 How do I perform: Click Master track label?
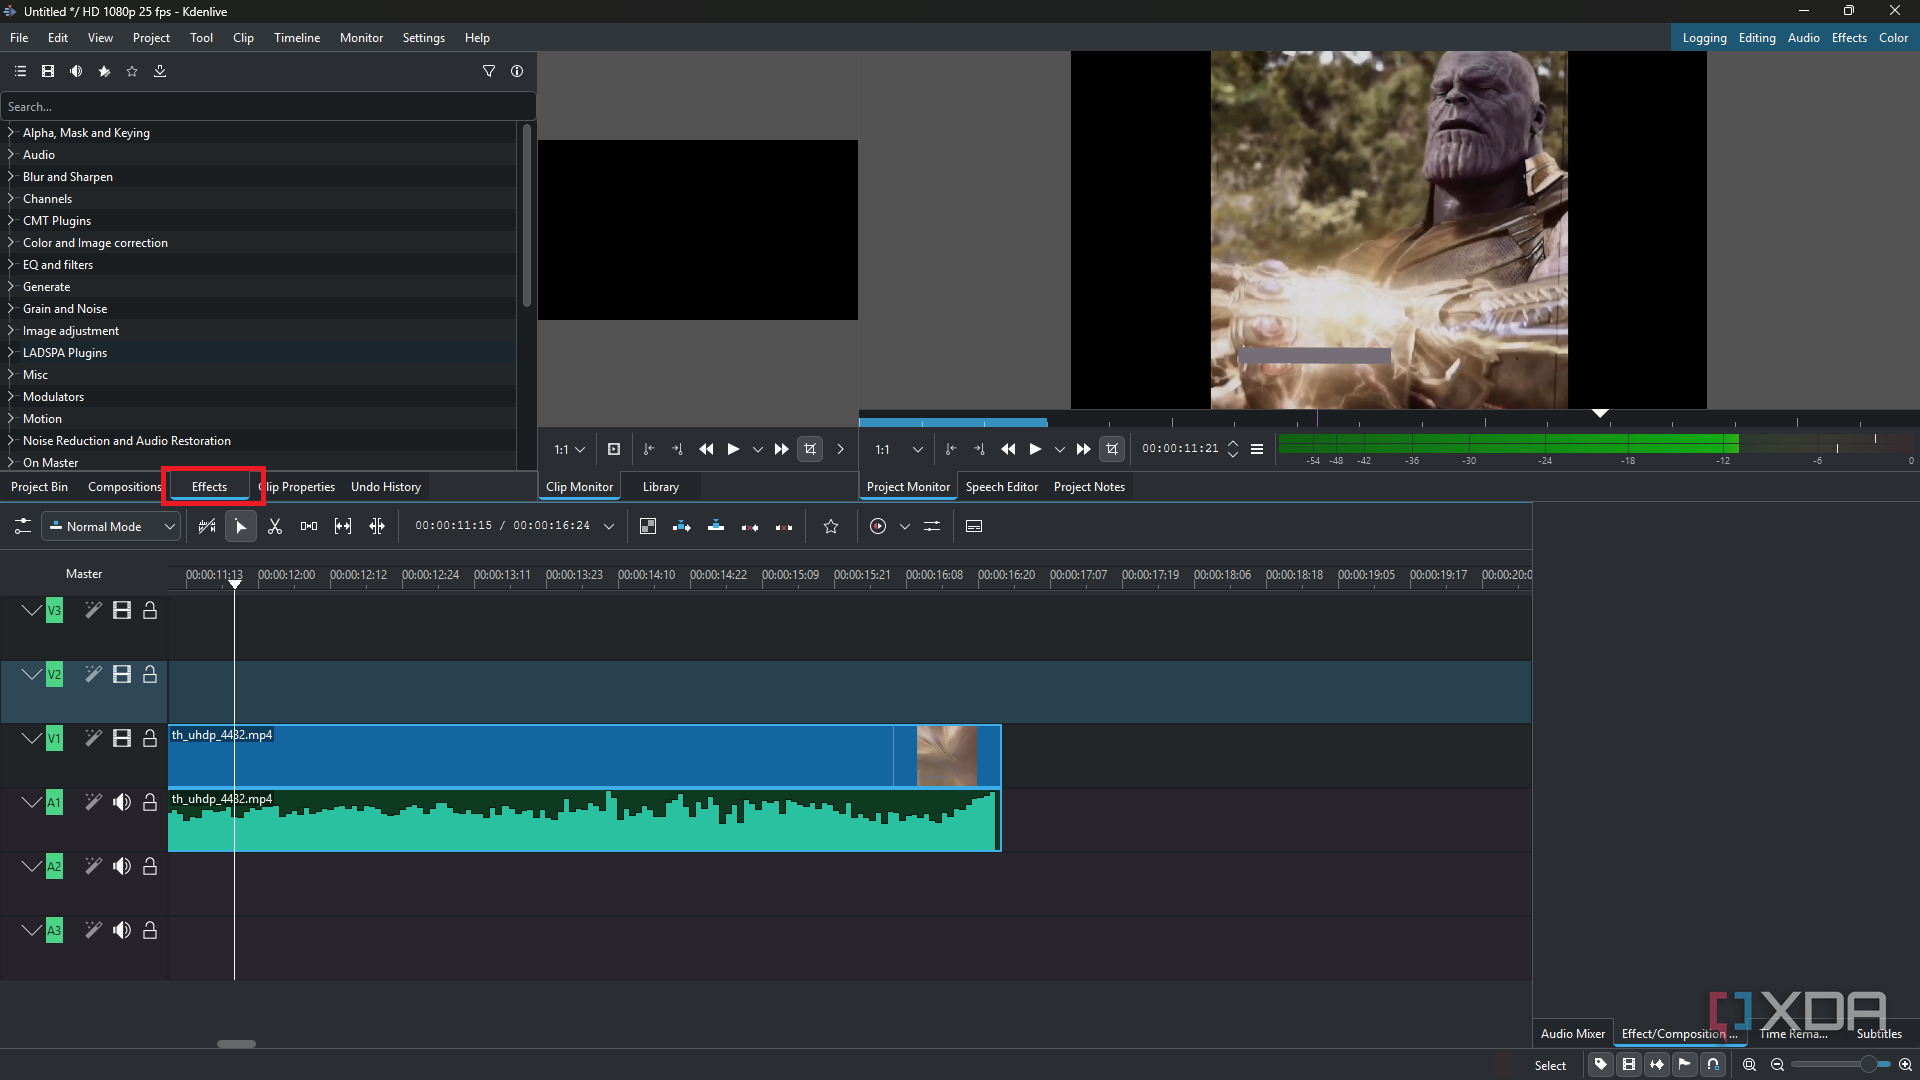tap(84, 574)
